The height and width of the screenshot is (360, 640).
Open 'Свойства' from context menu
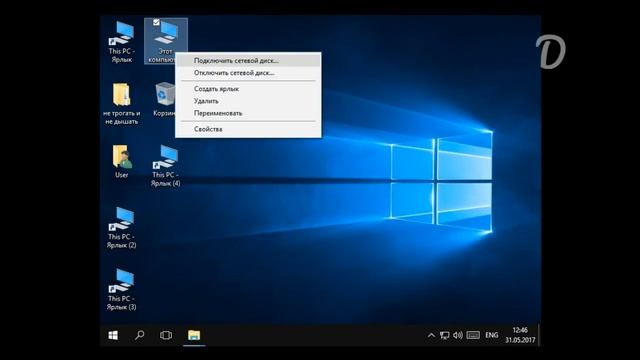[x=248, y=129]
